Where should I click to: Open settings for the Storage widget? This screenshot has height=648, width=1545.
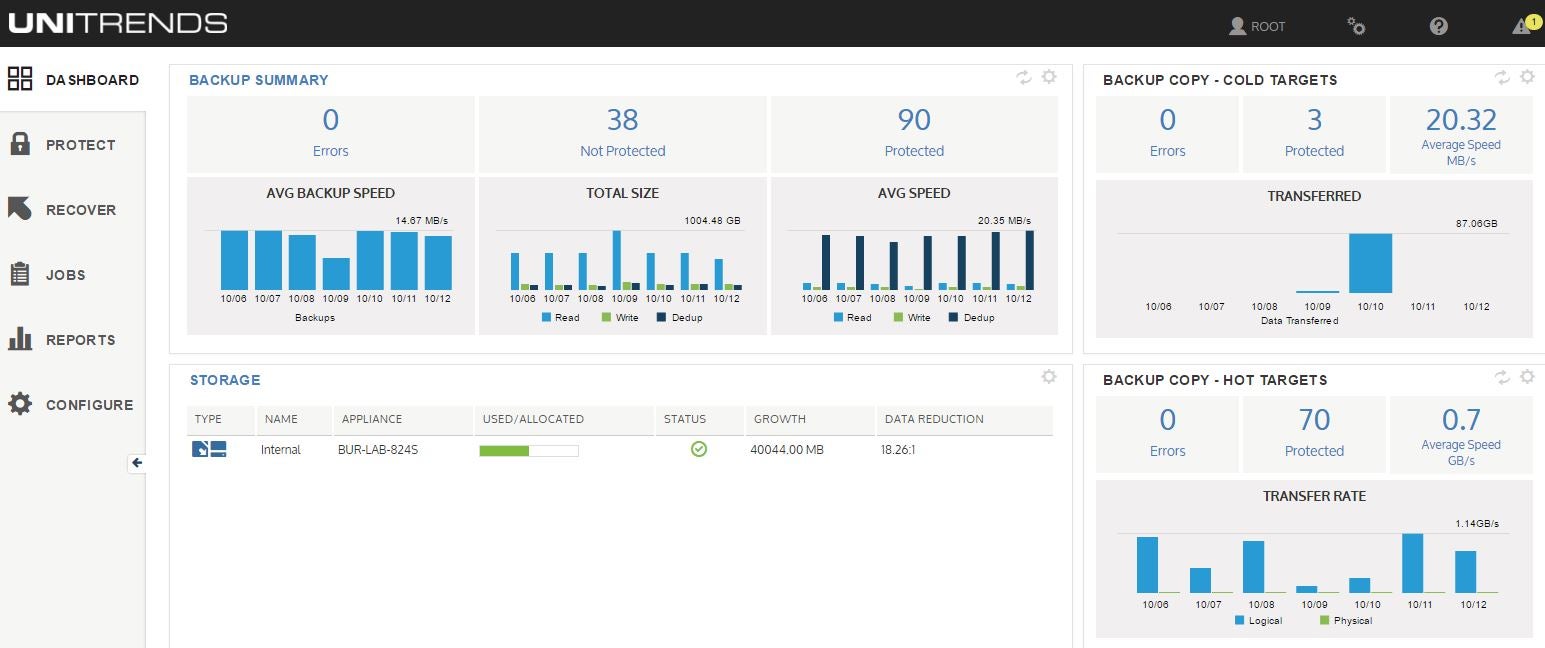pos(1049,377)
